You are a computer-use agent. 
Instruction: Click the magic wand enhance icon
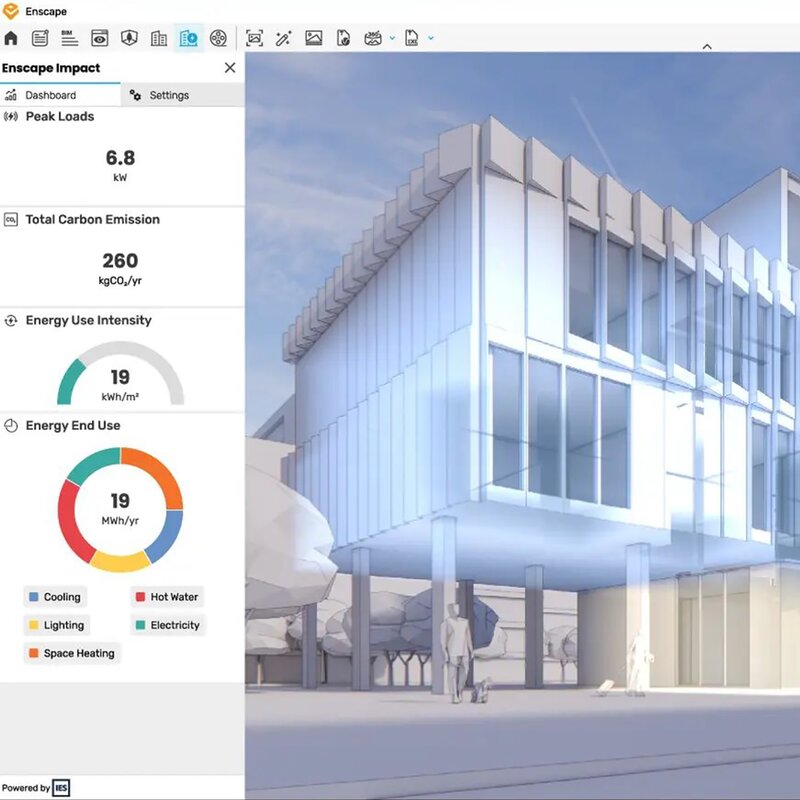(283, 39)
